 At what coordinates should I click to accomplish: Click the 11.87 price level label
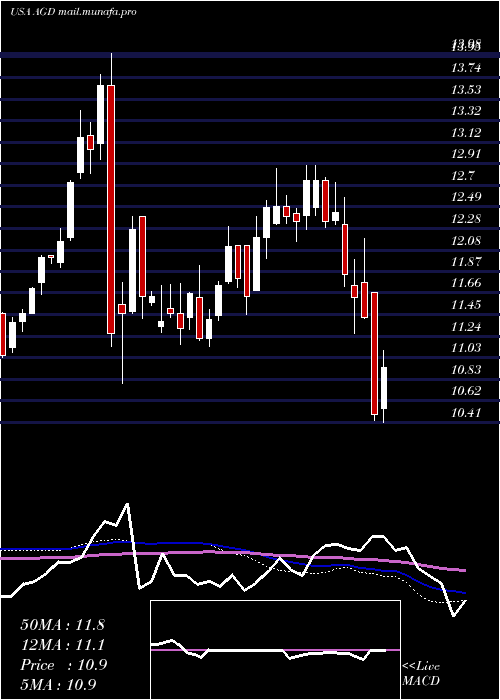click(467, 262)
